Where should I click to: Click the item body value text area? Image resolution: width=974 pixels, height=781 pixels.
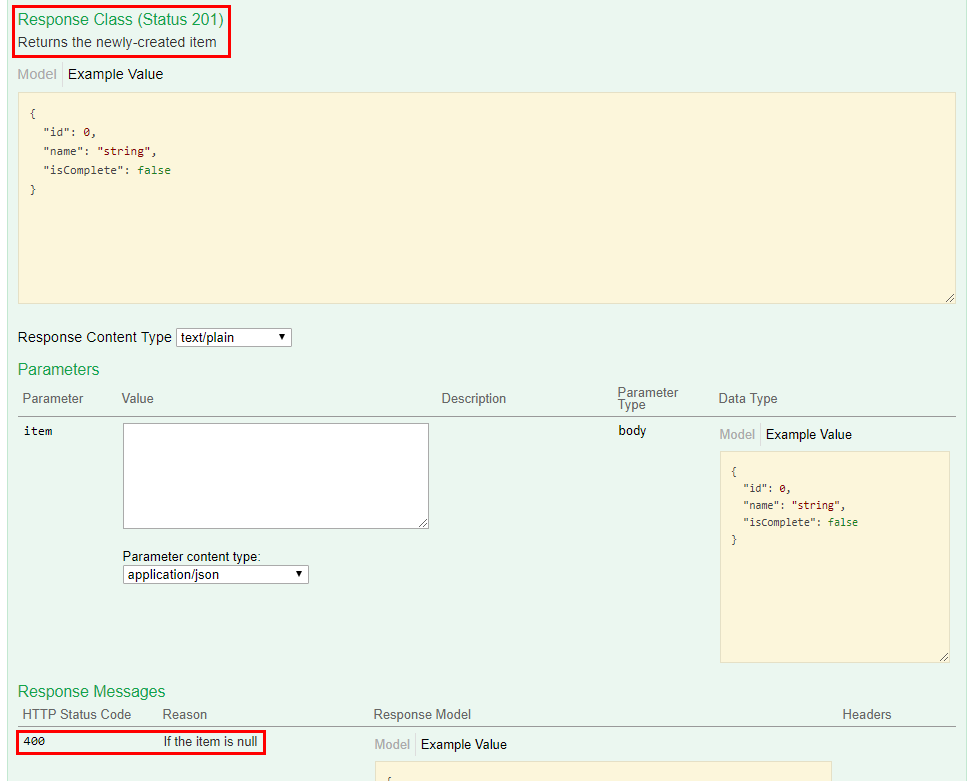point(275,475)
